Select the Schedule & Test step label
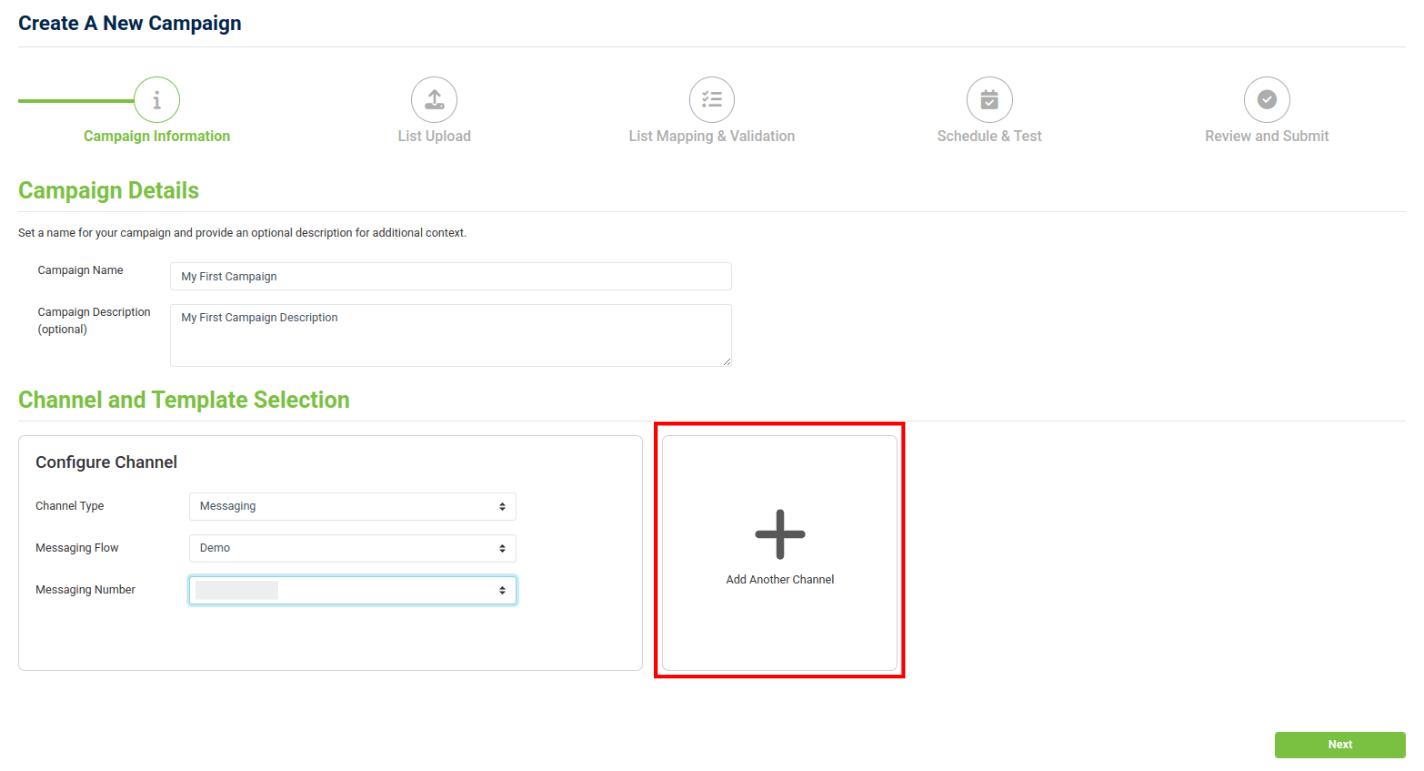 coord(989,136)
